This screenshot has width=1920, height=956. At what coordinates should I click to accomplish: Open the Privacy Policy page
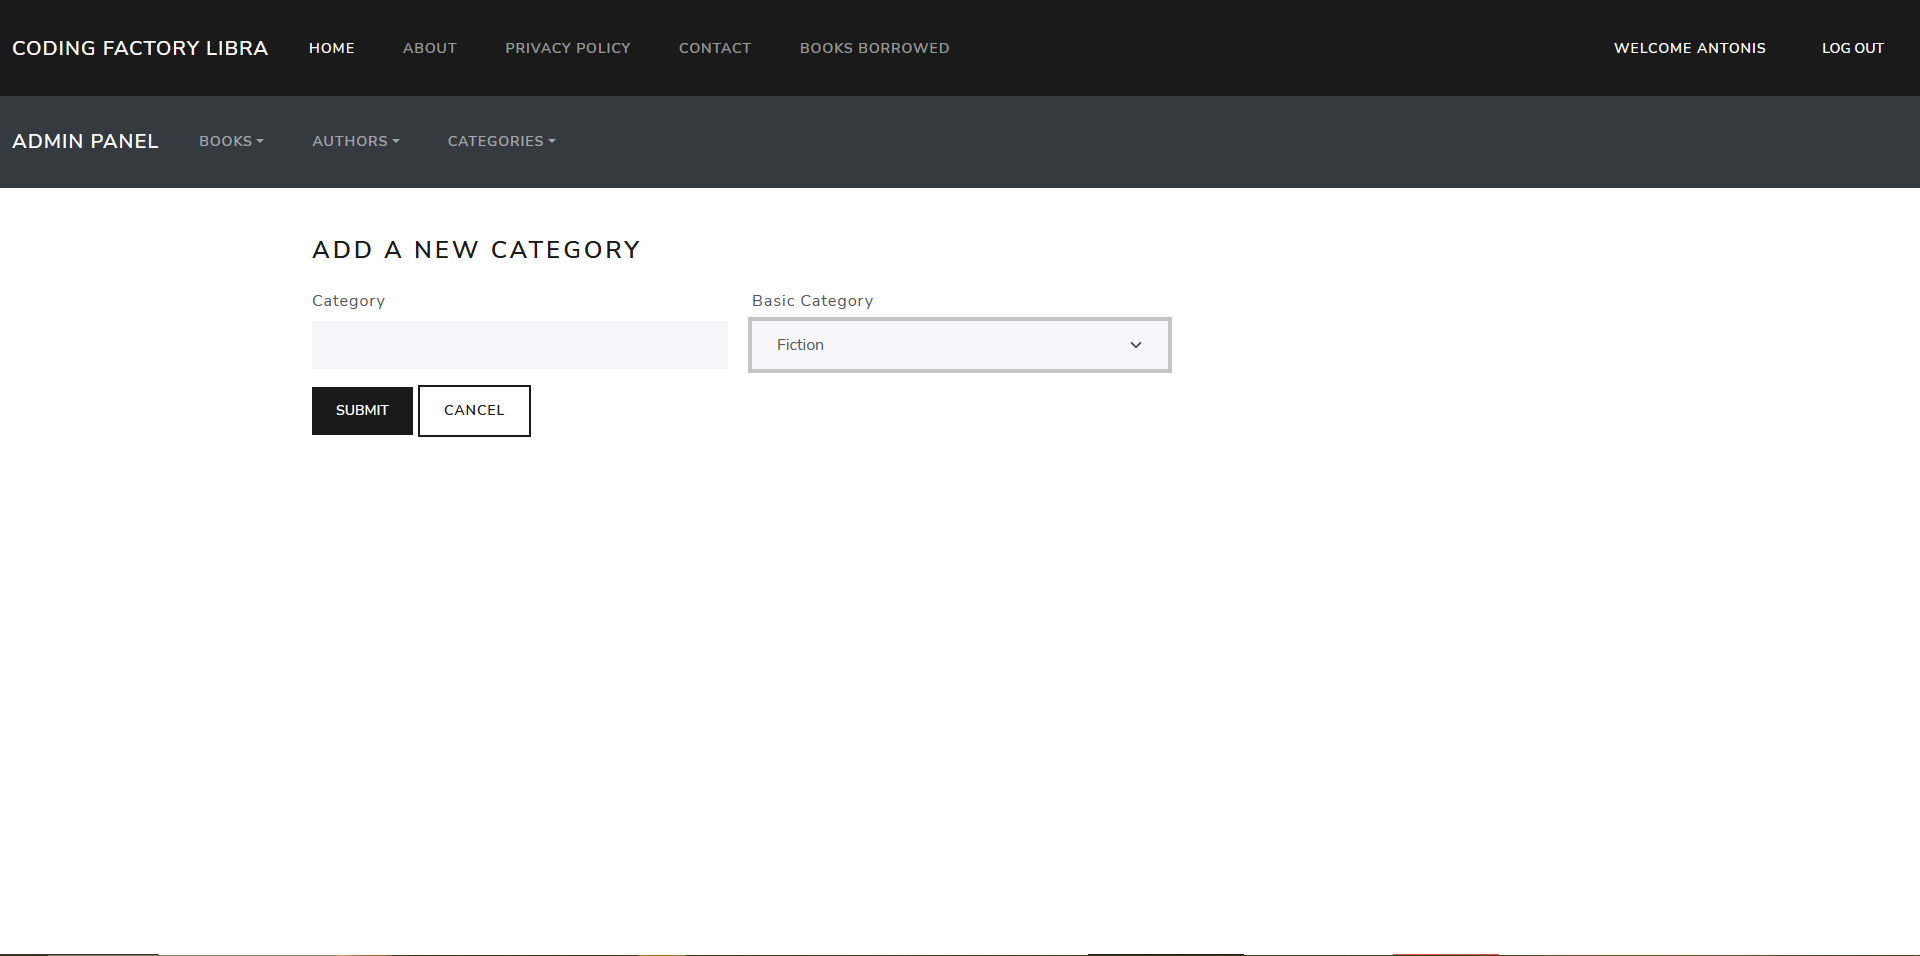point(567,48)
